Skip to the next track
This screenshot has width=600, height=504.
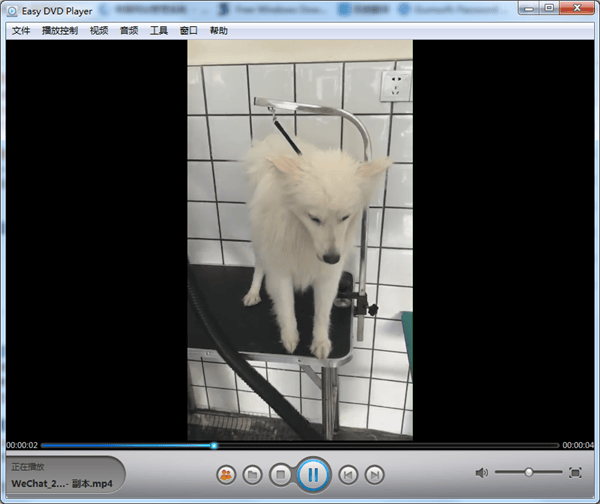click(374, 473)
